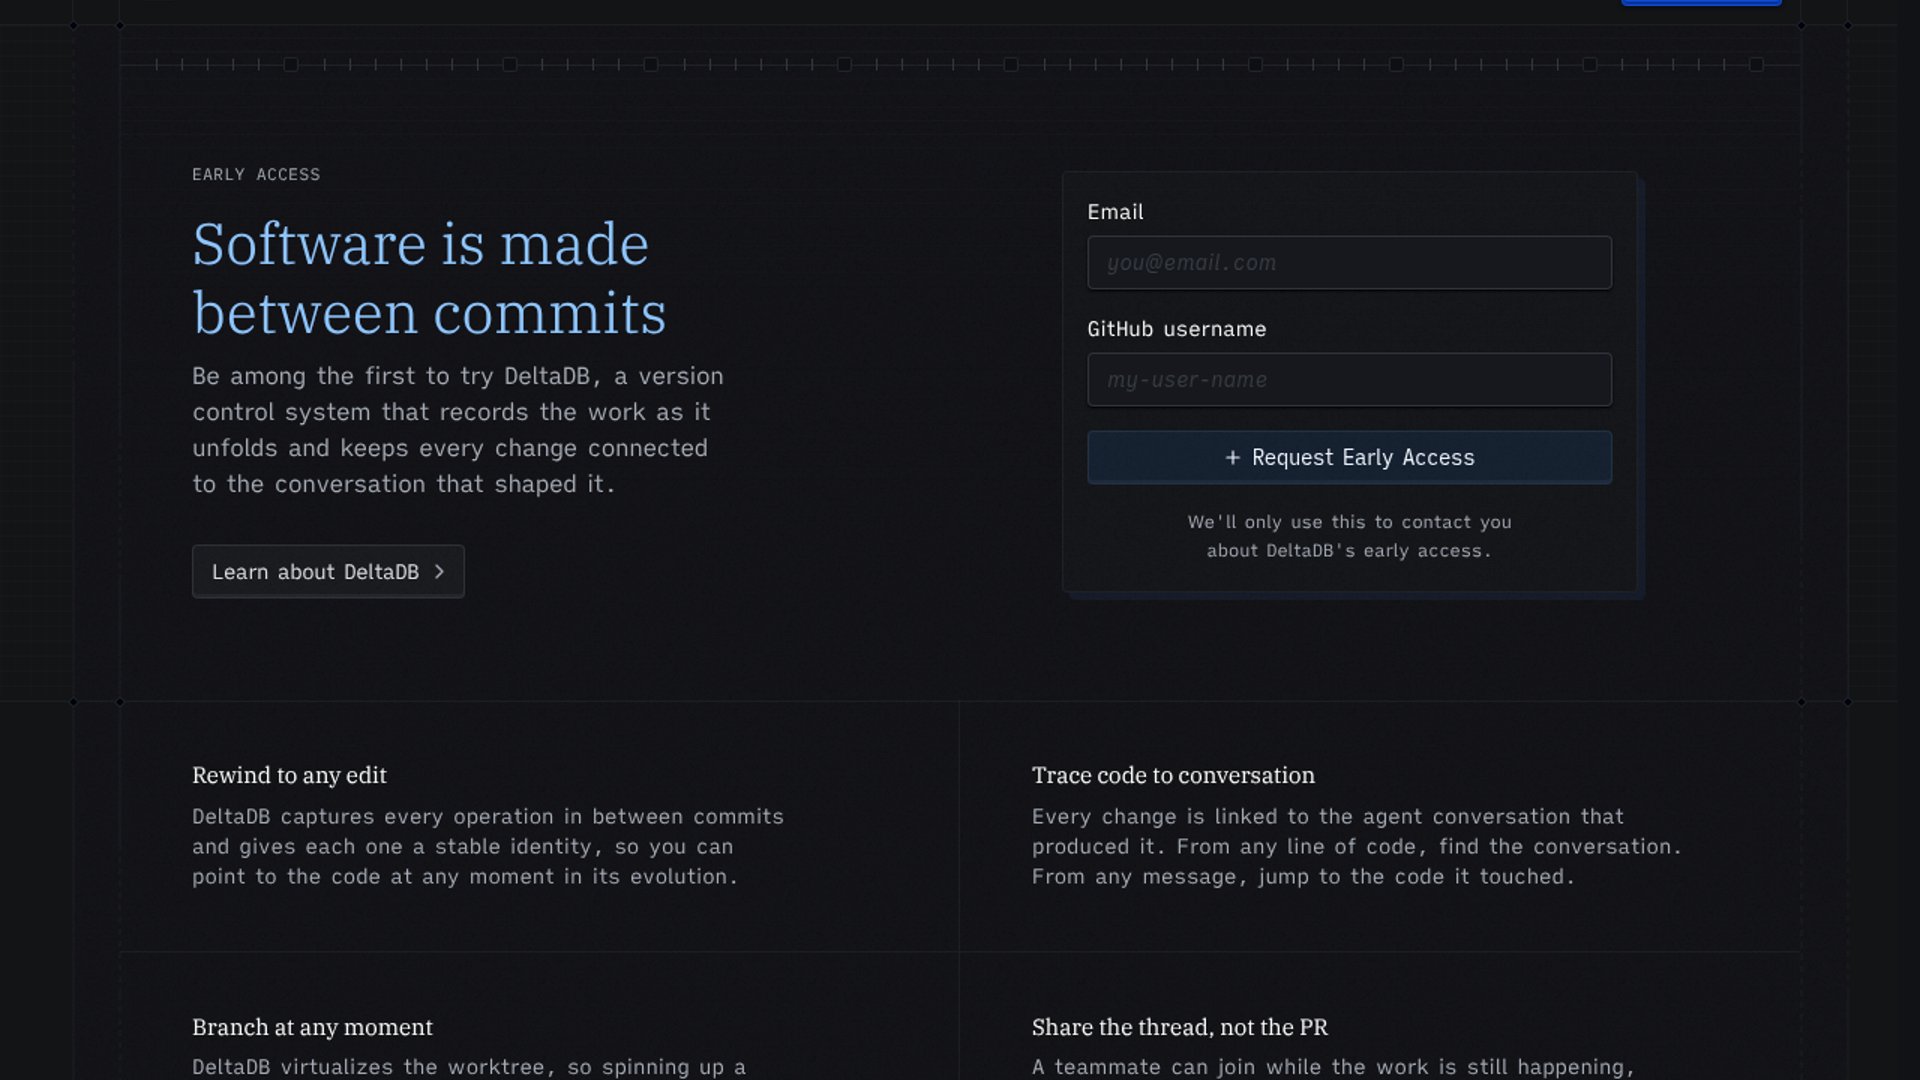
Task: Open the Learn about DeltaDB link
Action: coord(328,571)
